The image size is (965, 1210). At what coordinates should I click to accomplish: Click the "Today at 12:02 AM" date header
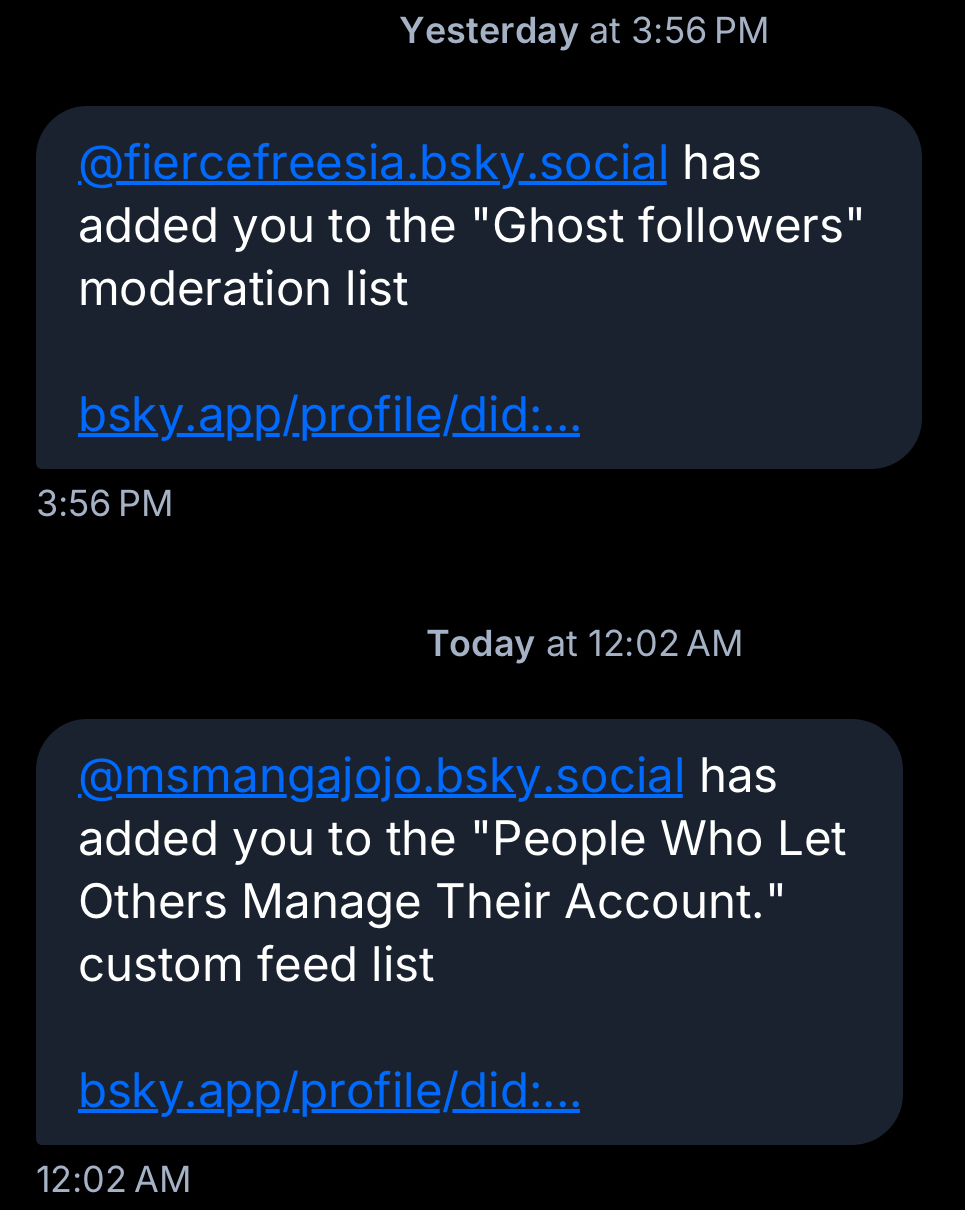pos(584,643)
